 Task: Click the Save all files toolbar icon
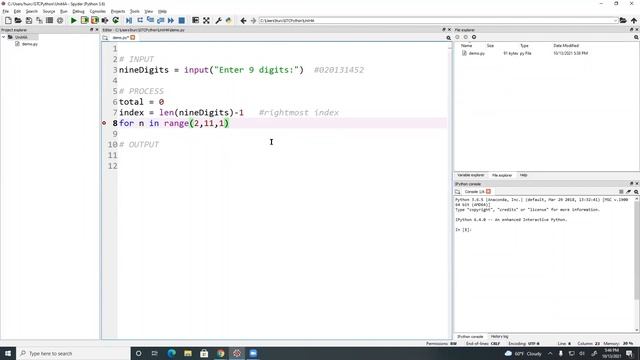[39, 20]
